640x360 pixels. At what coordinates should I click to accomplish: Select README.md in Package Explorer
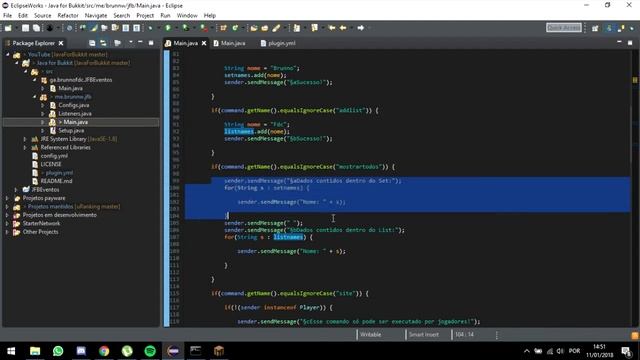pos(56,181)
